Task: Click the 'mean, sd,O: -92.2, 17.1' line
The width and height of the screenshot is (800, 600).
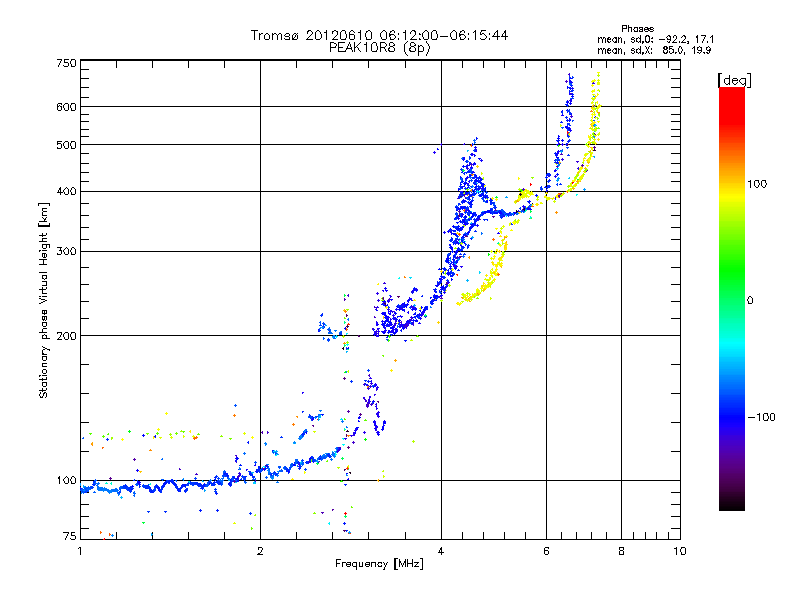Action: point(656,39)
